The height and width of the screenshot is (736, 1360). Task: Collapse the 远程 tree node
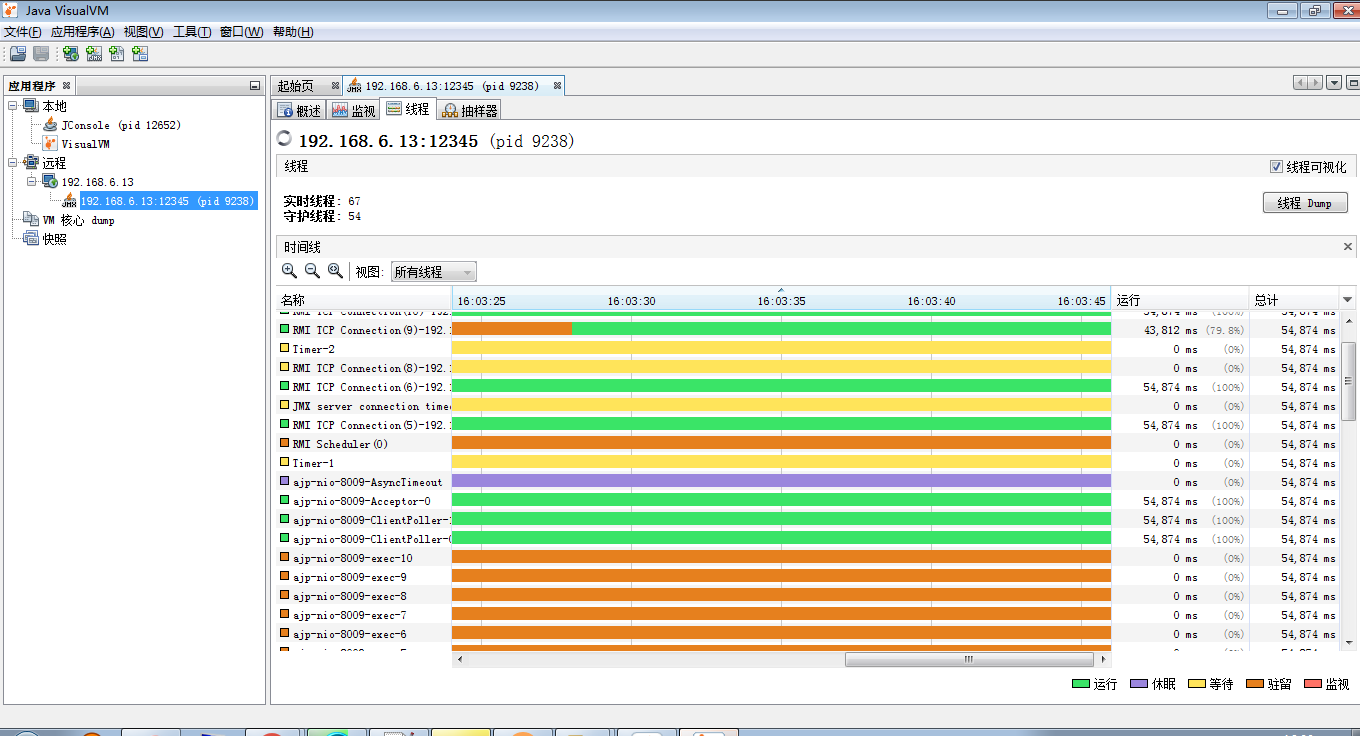point(13,163)
